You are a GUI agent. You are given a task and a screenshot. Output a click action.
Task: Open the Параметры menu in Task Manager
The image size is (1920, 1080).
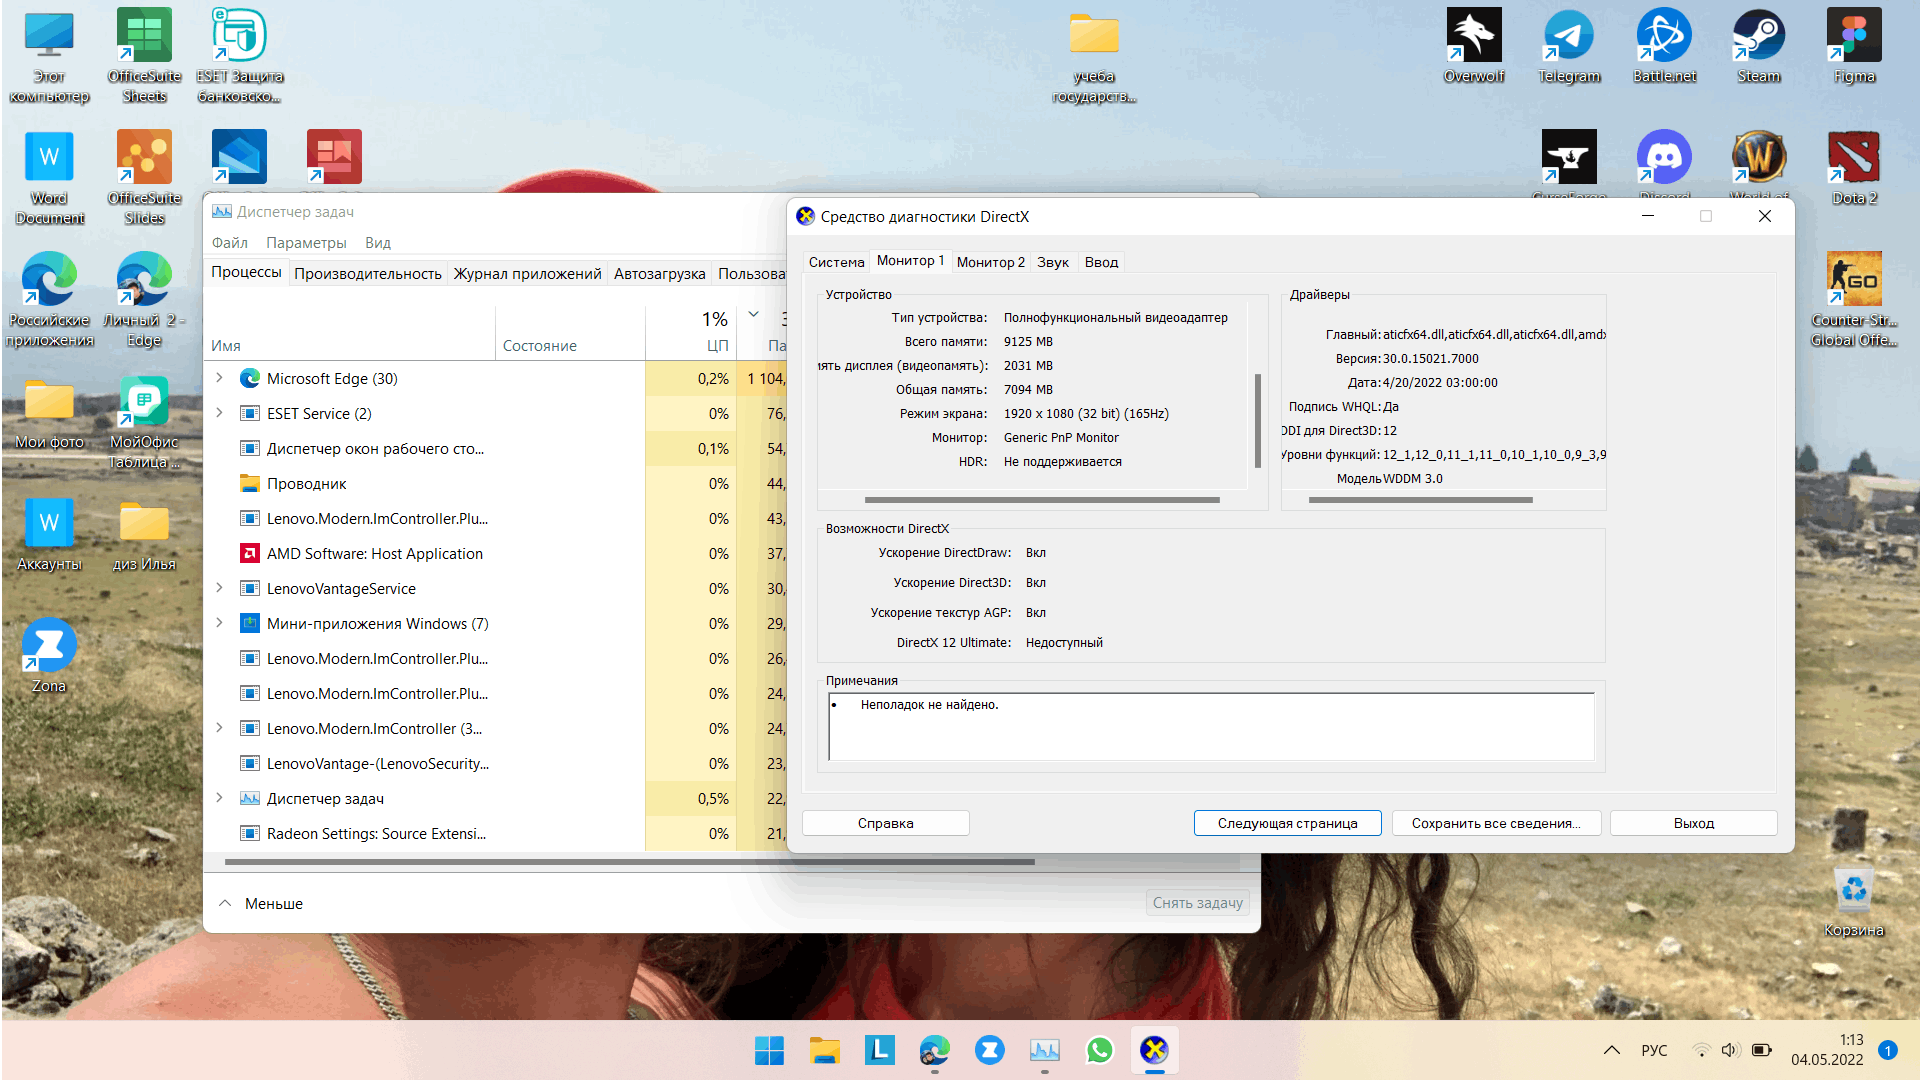coord(306,243)
